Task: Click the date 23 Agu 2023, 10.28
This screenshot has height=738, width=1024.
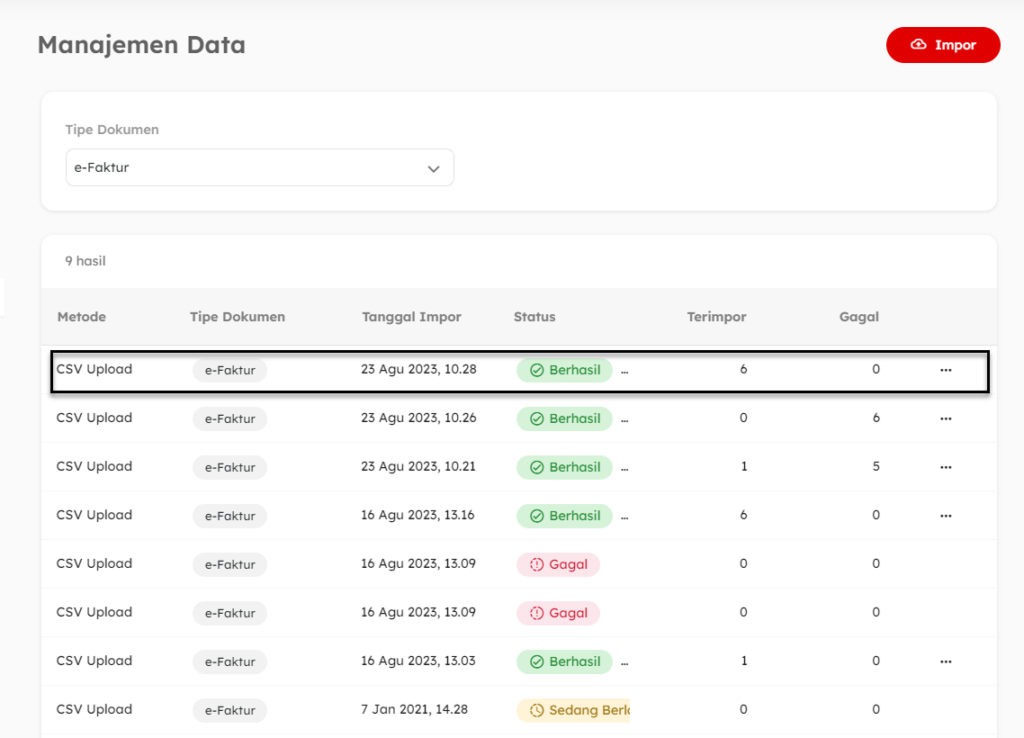Action: 419,369
